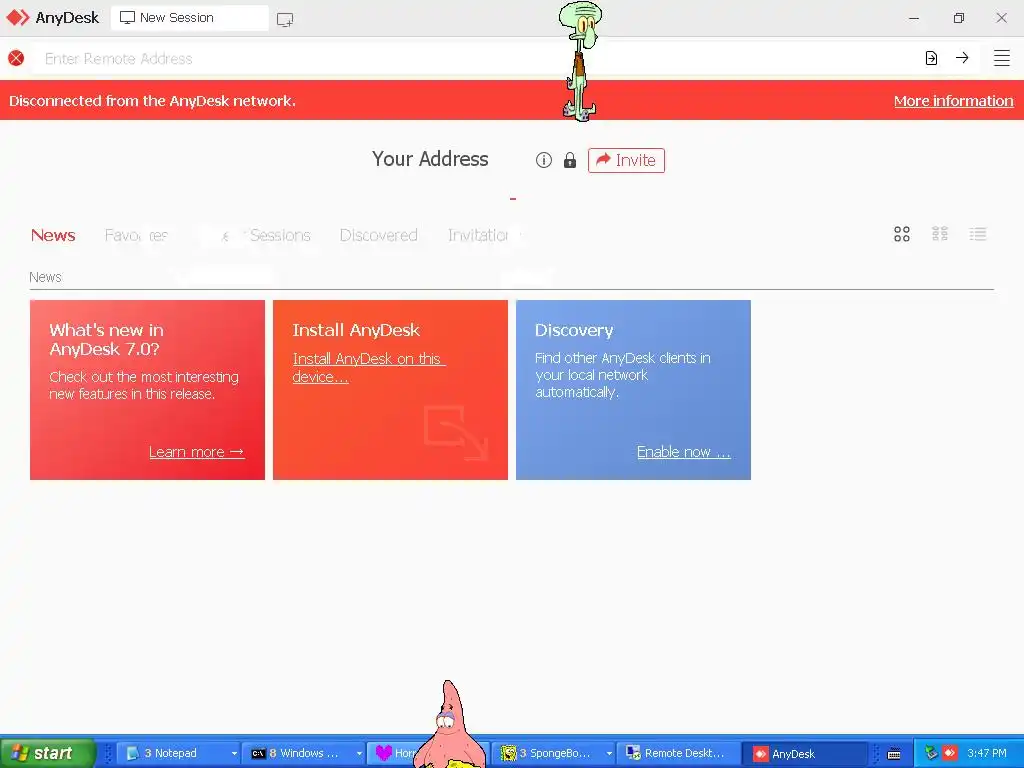Click the browse files transfer icon

point(931,58)
